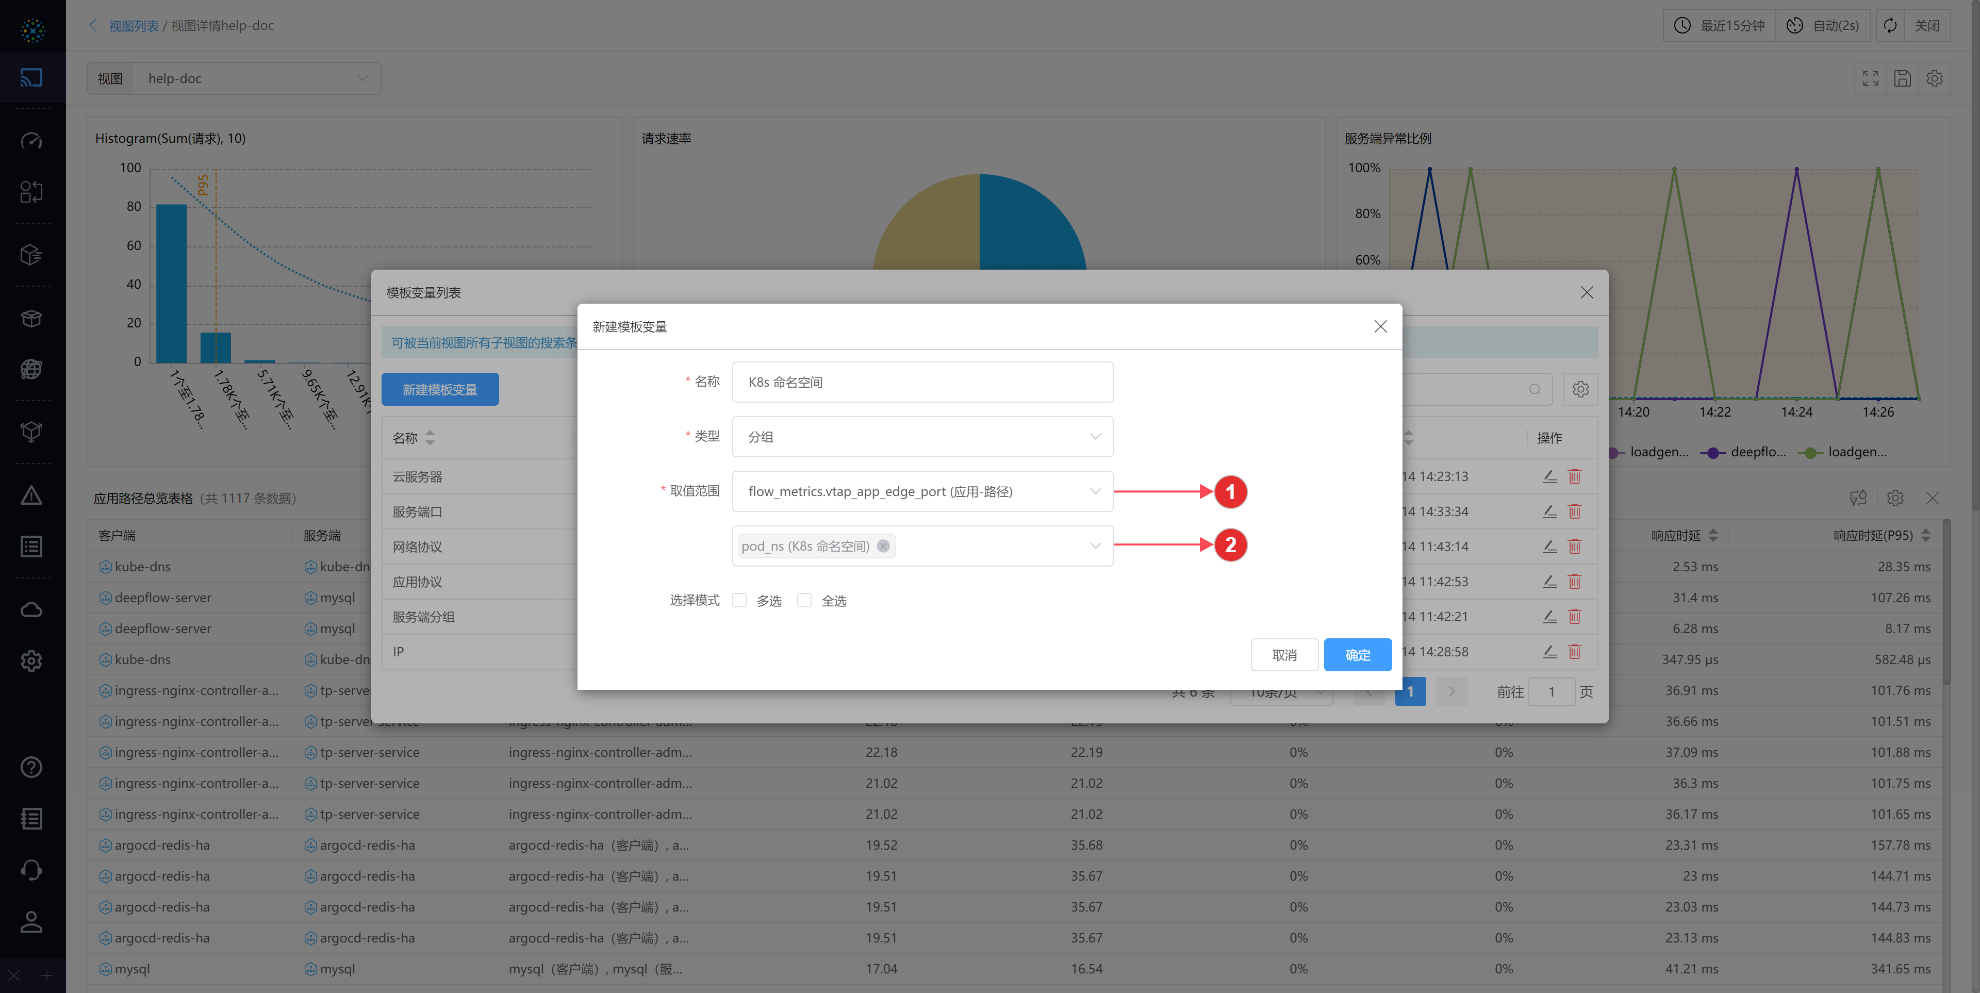Close the 新建模板变量 dialog
Viewport: 1980px width, 993px height.
1380,327
